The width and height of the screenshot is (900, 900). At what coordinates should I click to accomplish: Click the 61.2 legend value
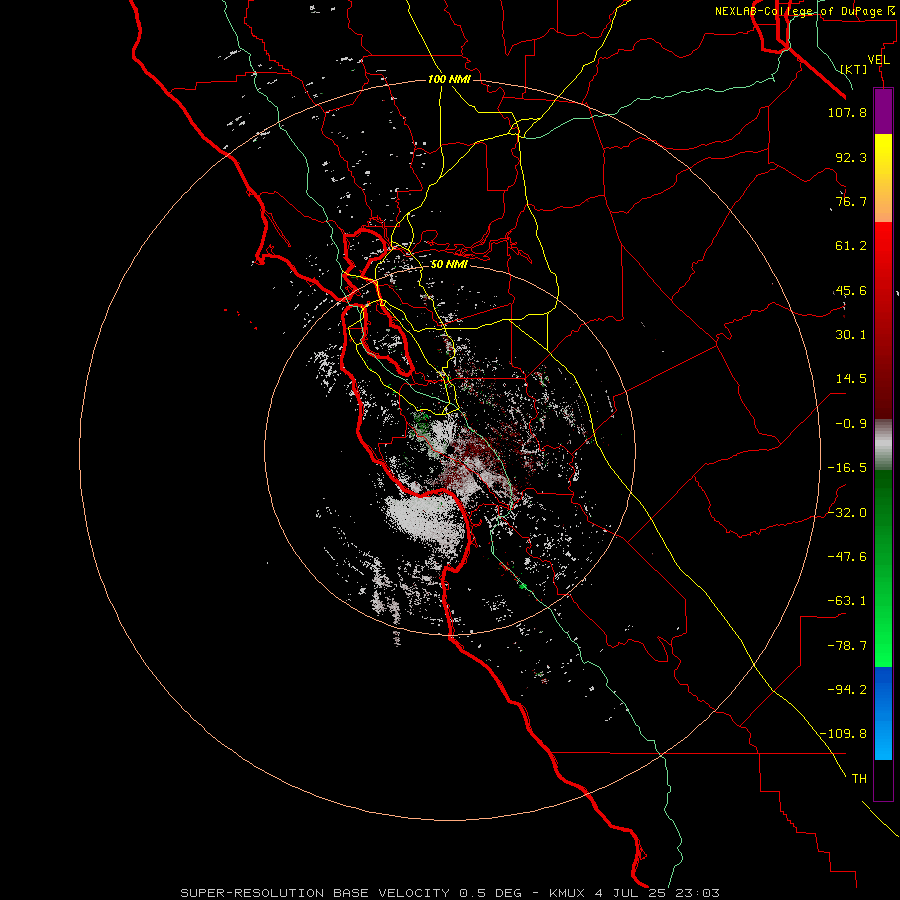click(x=851, y=246)
